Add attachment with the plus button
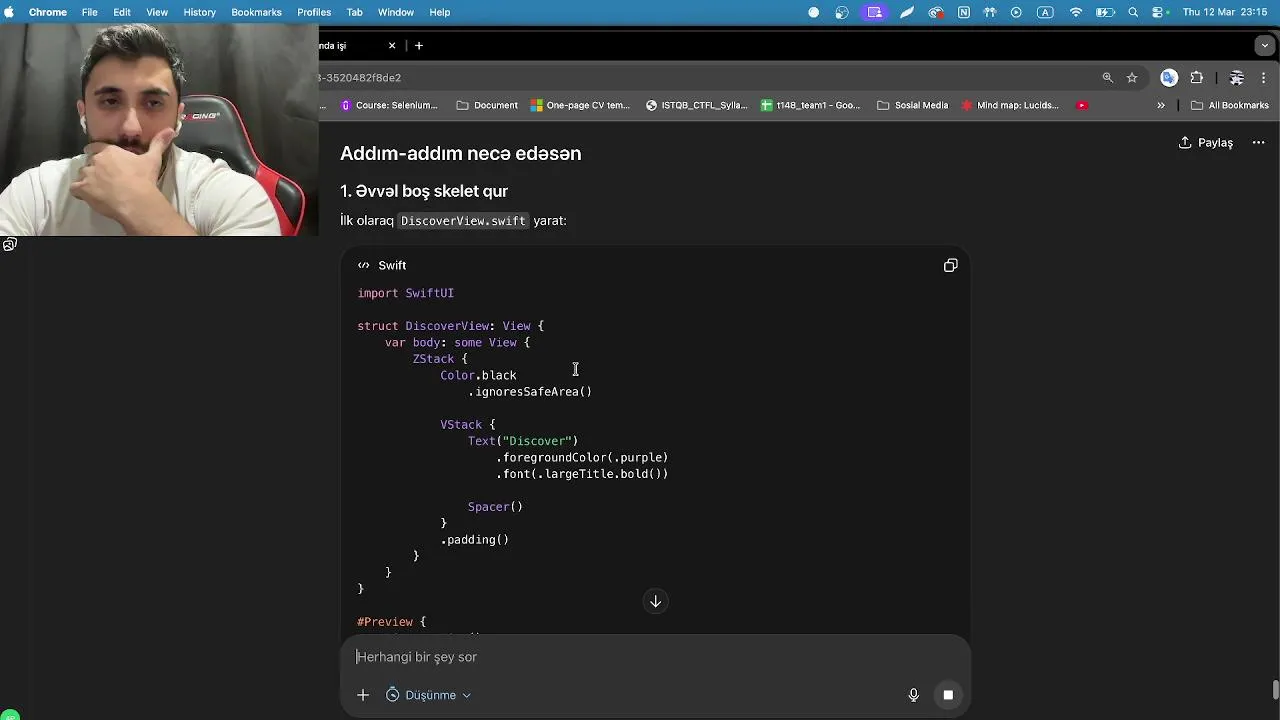 pyautogui.click(x=363, y=695)
